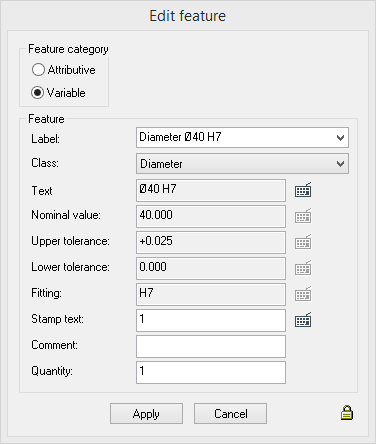This screenshot has width=376, height=444.
Task: Click the Fitting: label
Action: [x=46, y=293]
